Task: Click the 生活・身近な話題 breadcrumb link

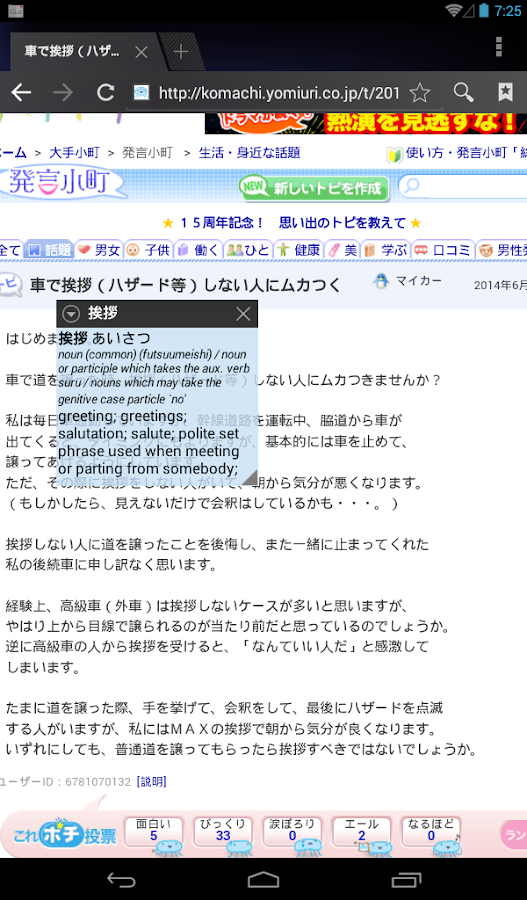Action: click(x=249, y=153)
